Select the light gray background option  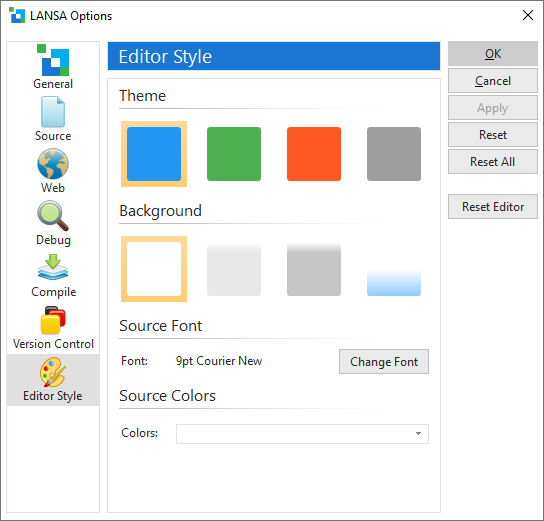[x=234, y=269]
